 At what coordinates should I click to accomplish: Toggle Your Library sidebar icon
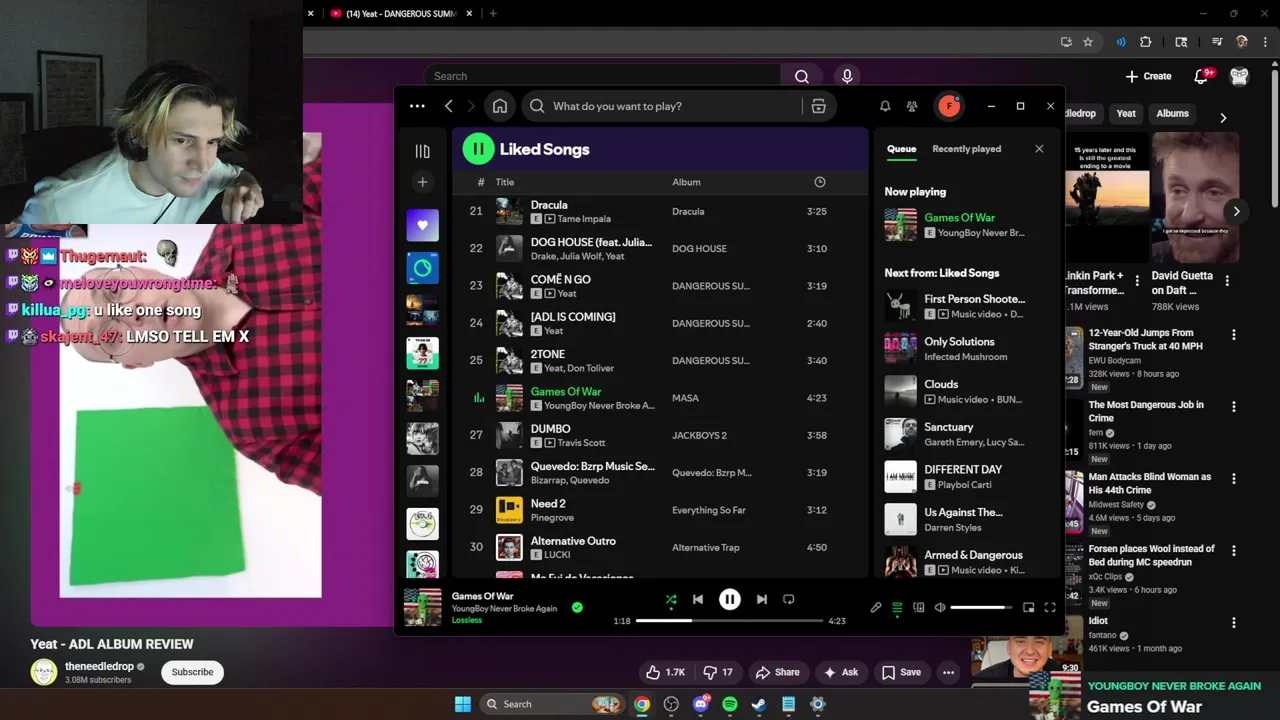(422, 151)
